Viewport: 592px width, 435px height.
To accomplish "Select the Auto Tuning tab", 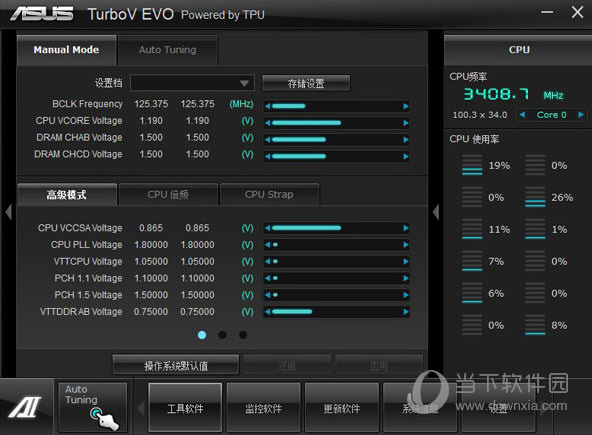I will [168, 50].
